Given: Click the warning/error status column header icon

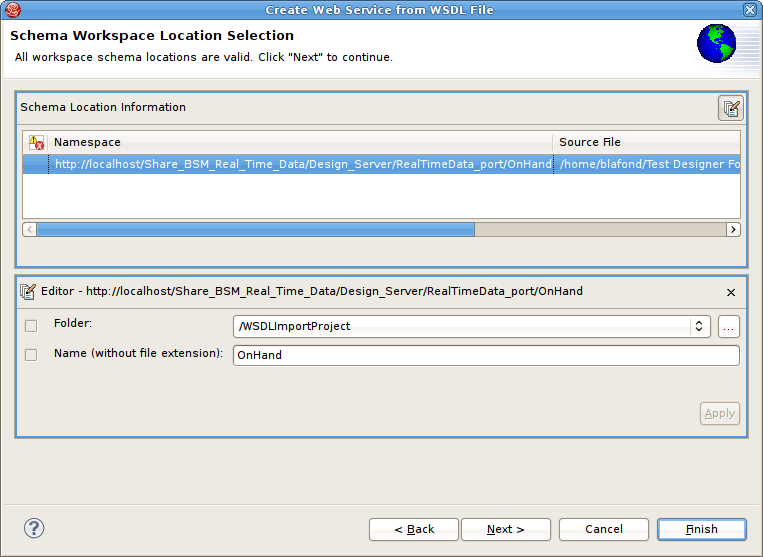Looking at the screenshot, I should tap(36, 143).
